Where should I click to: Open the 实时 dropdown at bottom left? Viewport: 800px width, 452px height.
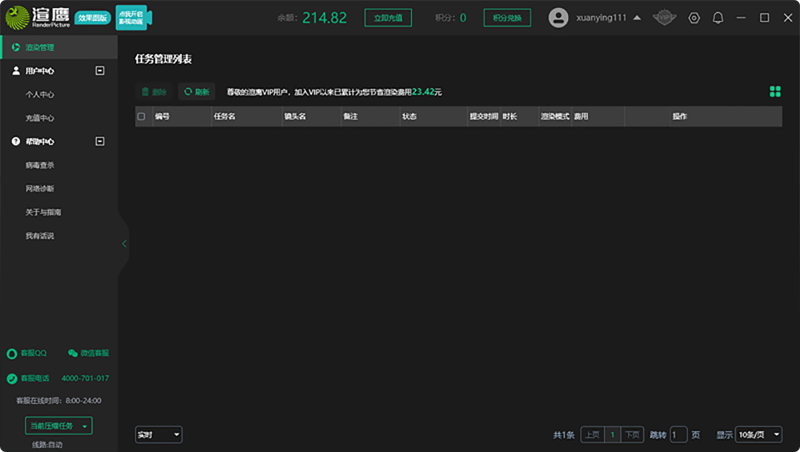point(158,435)
